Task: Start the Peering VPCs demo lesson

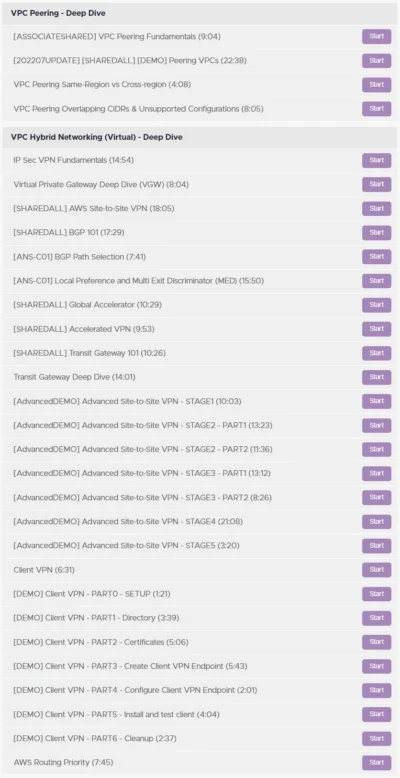Action: tap(376, 61)
